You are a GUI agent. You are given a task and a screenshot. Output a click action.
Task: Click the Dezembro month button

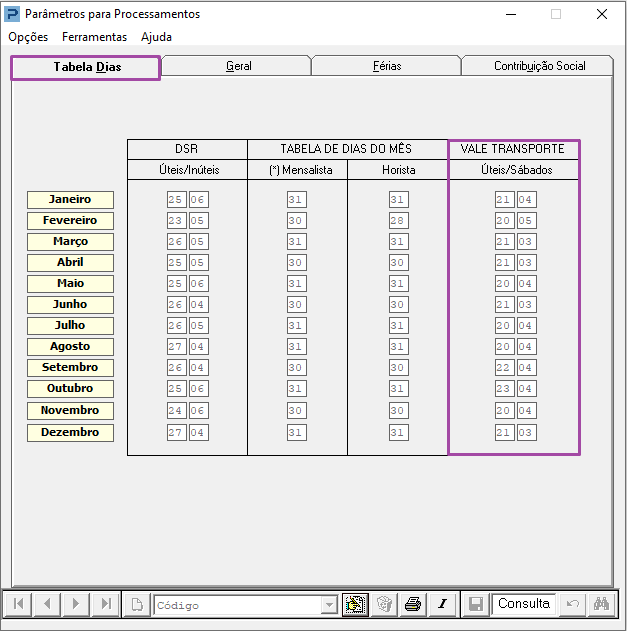(70, 432)
